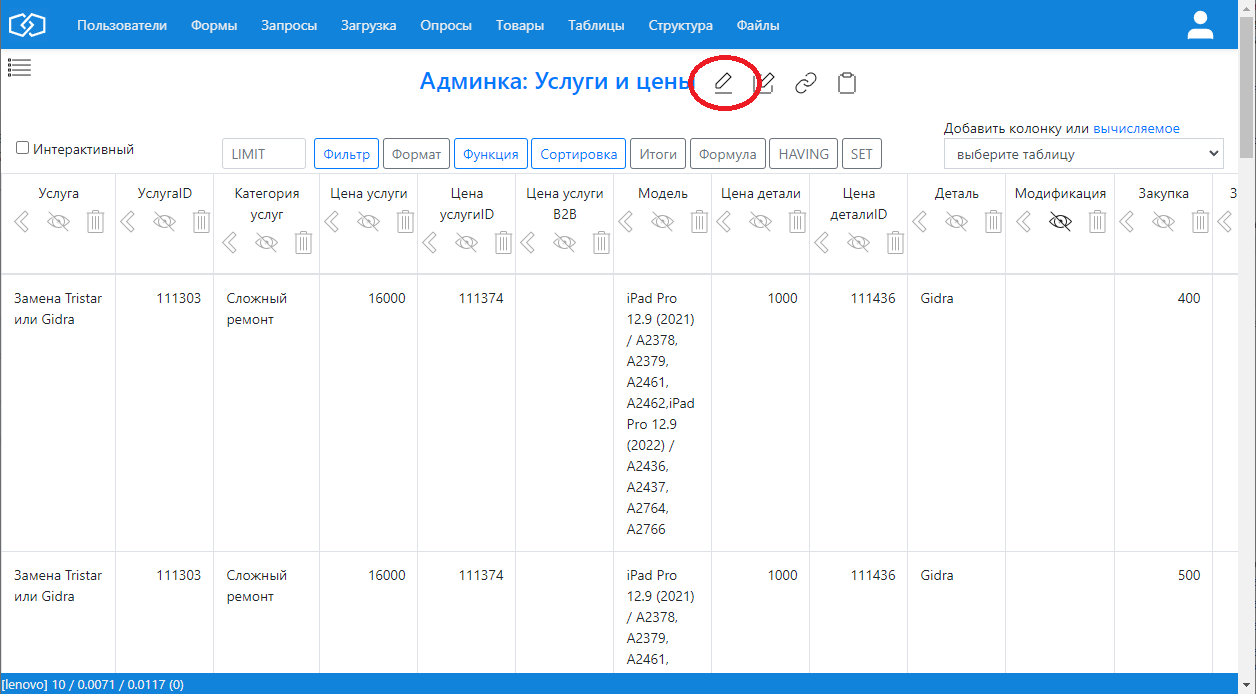Click the Админка: Услуги и цены title
This screenshot has height=694, width=1256.
pyautogui.click(x=555, y=82)
